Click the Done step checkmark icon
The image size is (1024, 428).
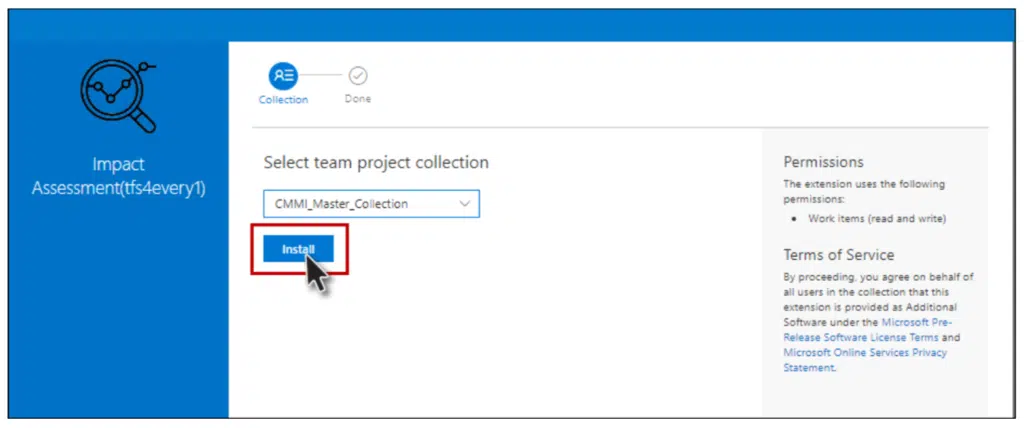tap(358, 75)
